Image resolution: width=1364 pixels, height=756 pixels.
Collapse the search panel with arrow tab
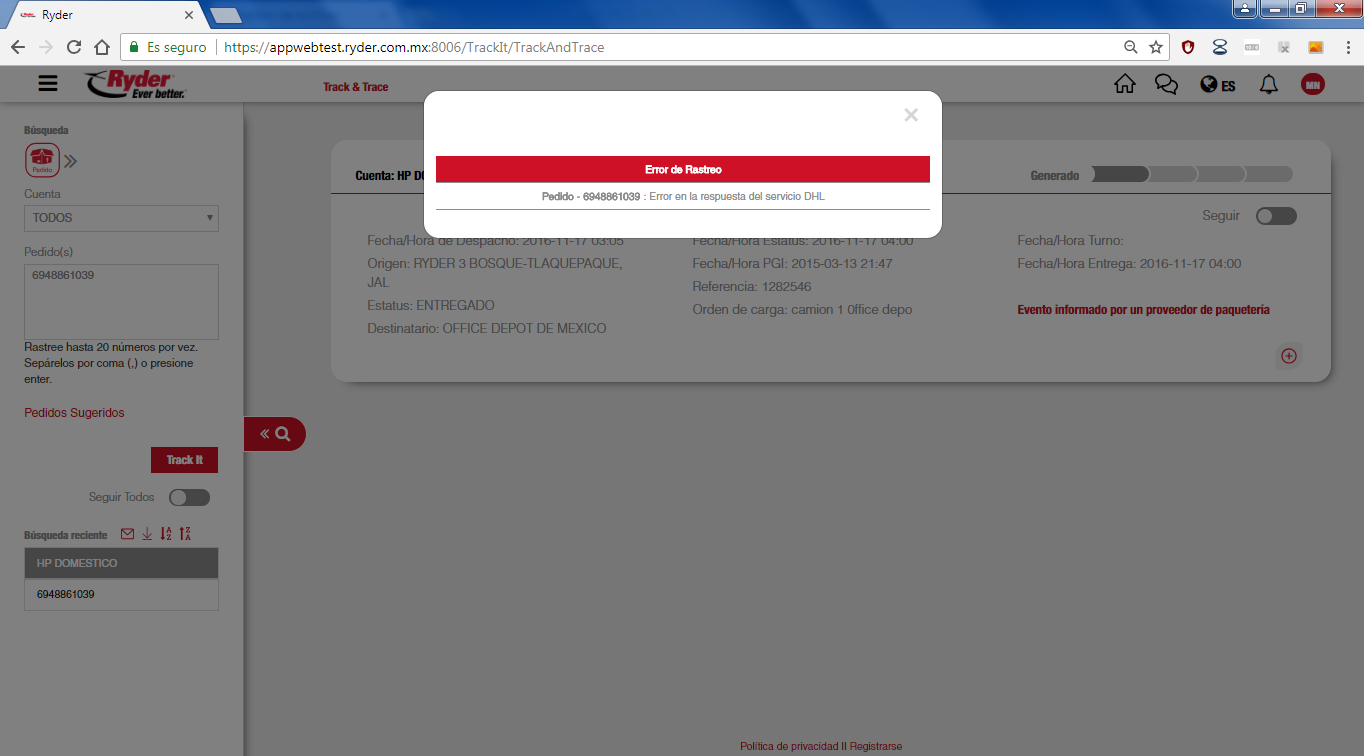point(275,434)
